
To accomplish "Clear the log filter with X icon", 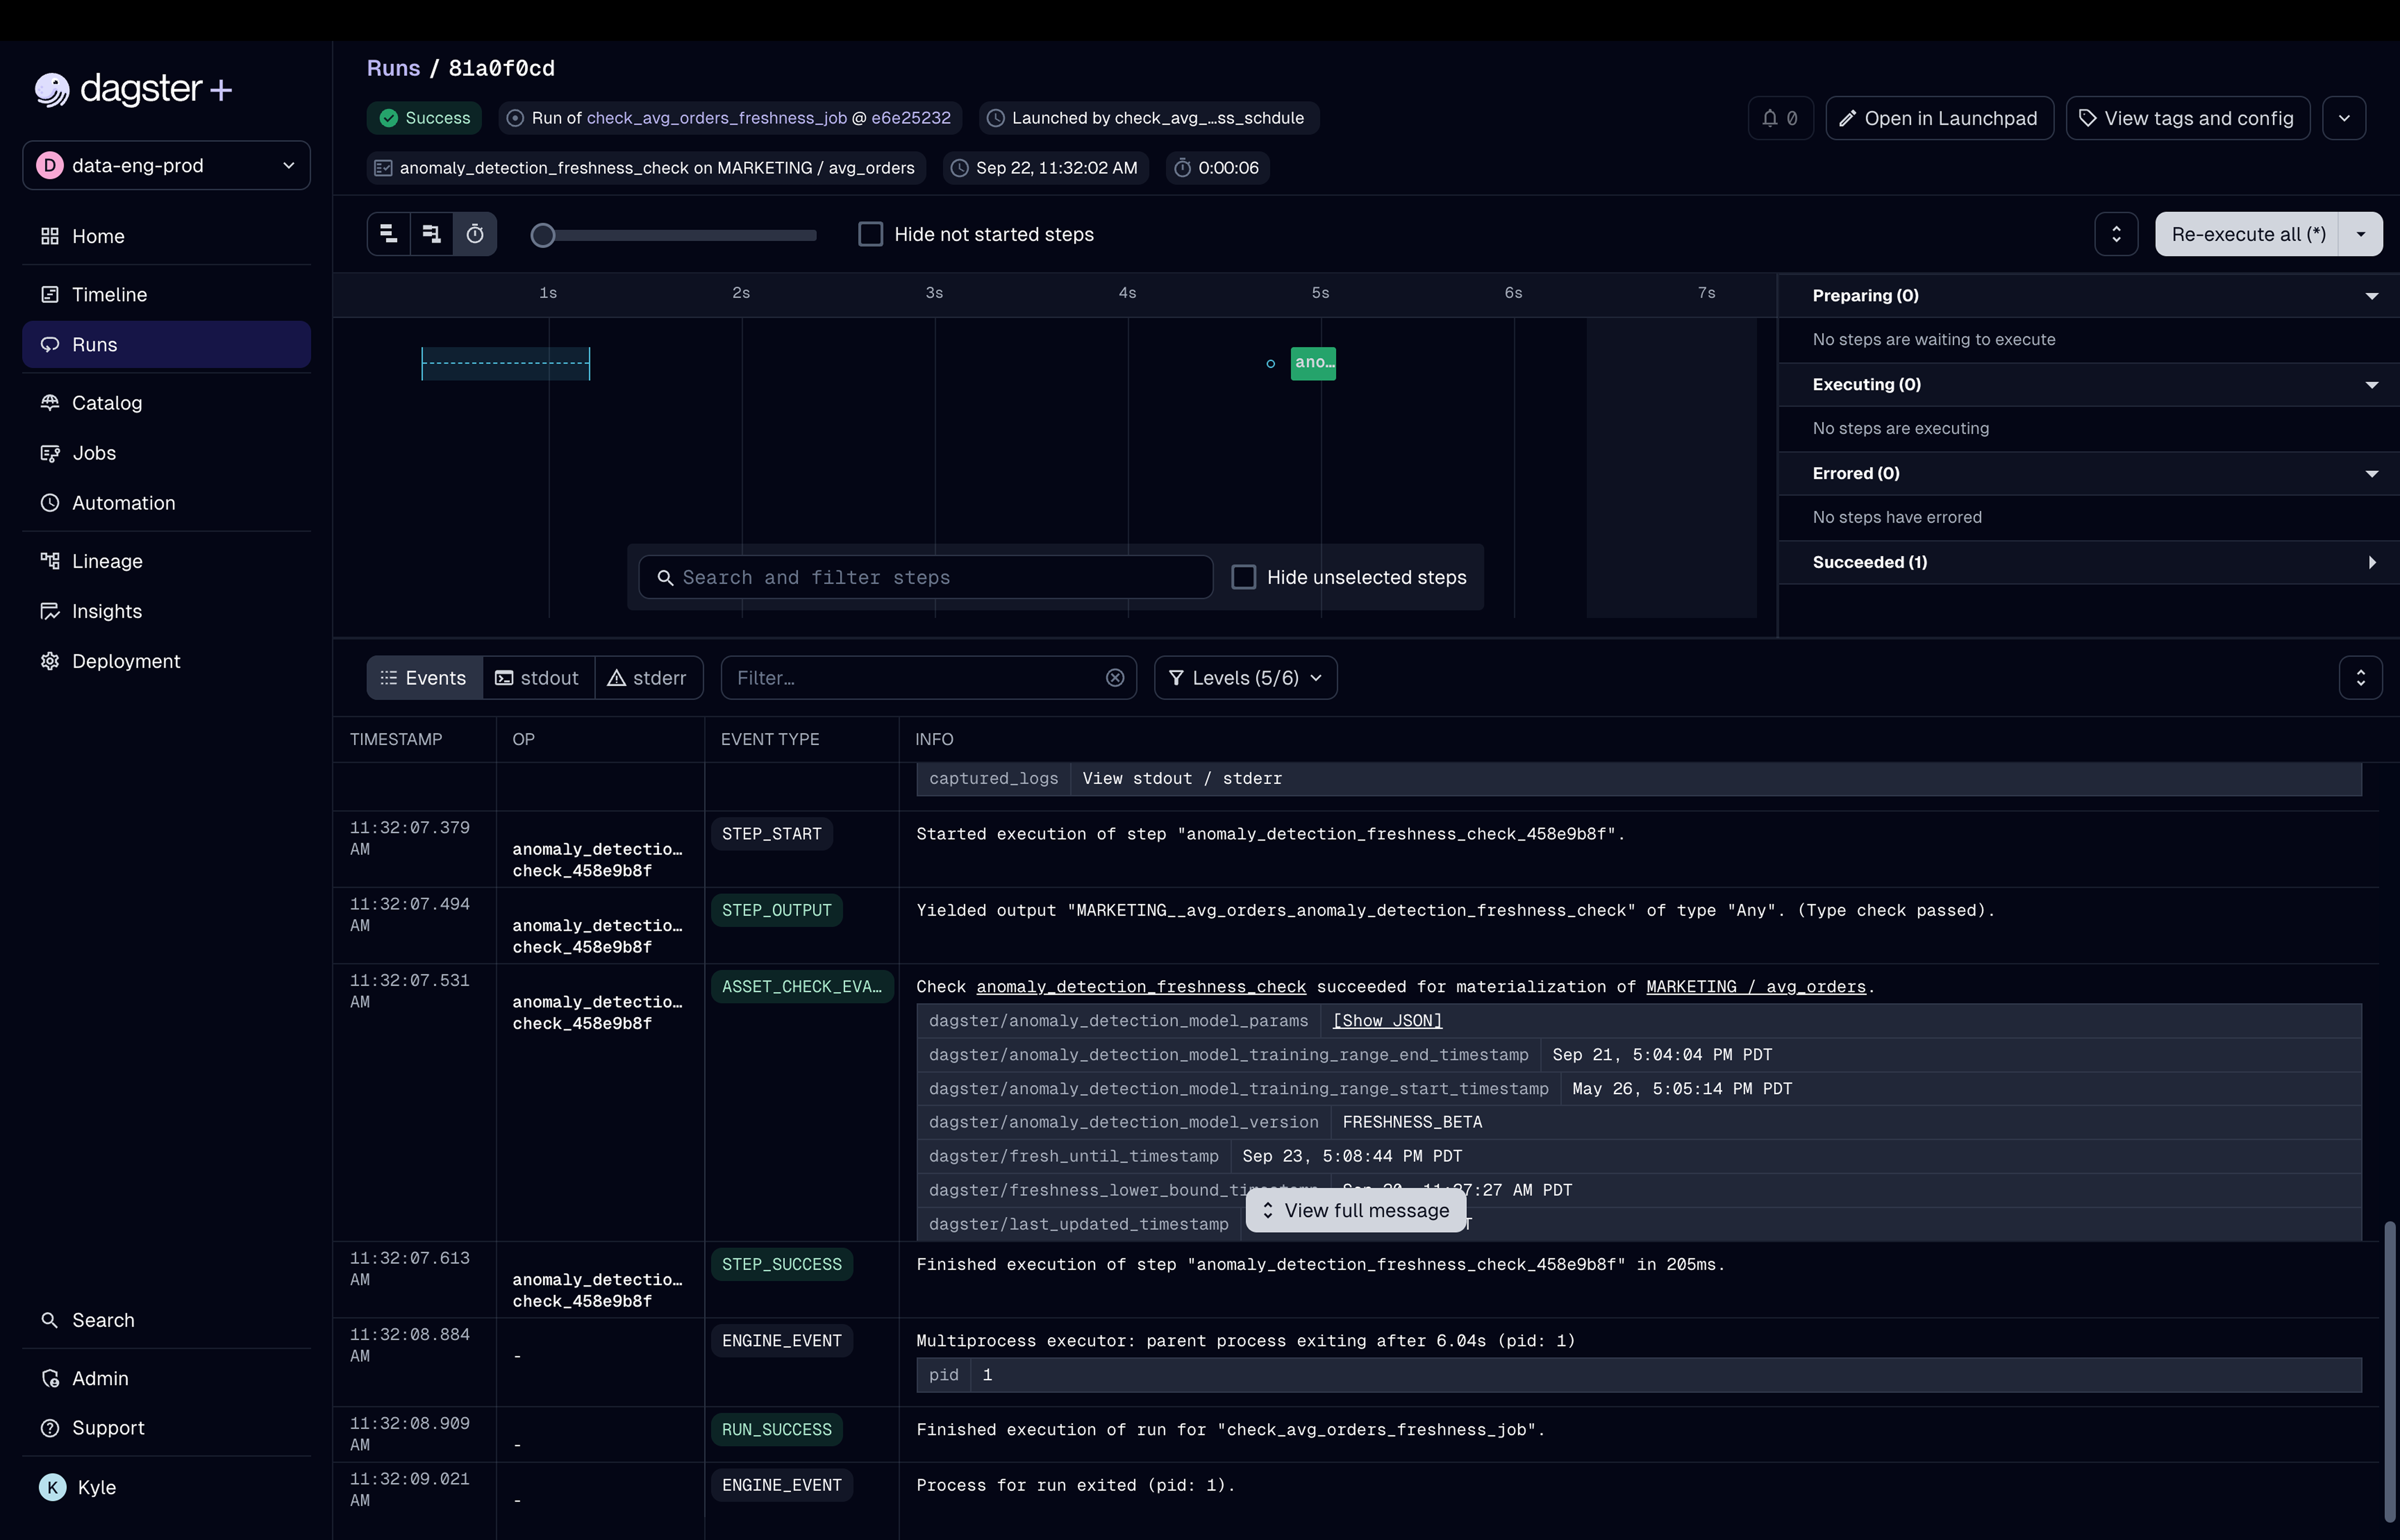I will coord(1115,678).
